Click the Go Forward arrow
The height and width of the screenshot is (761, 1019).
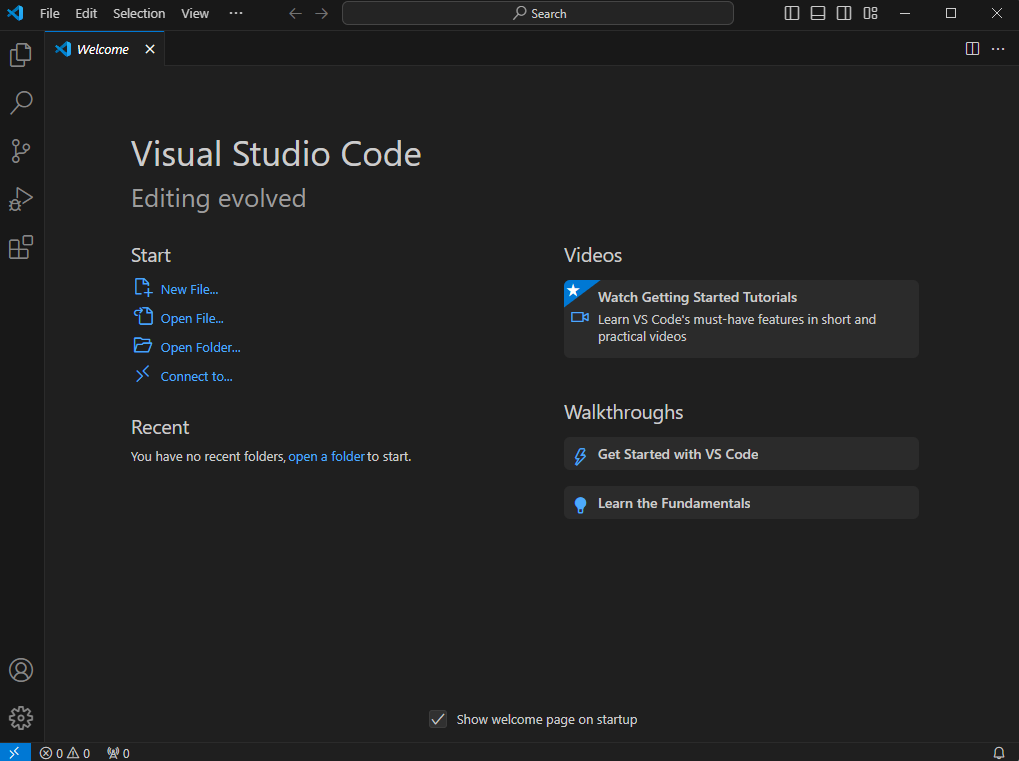[x=322, y=14]
